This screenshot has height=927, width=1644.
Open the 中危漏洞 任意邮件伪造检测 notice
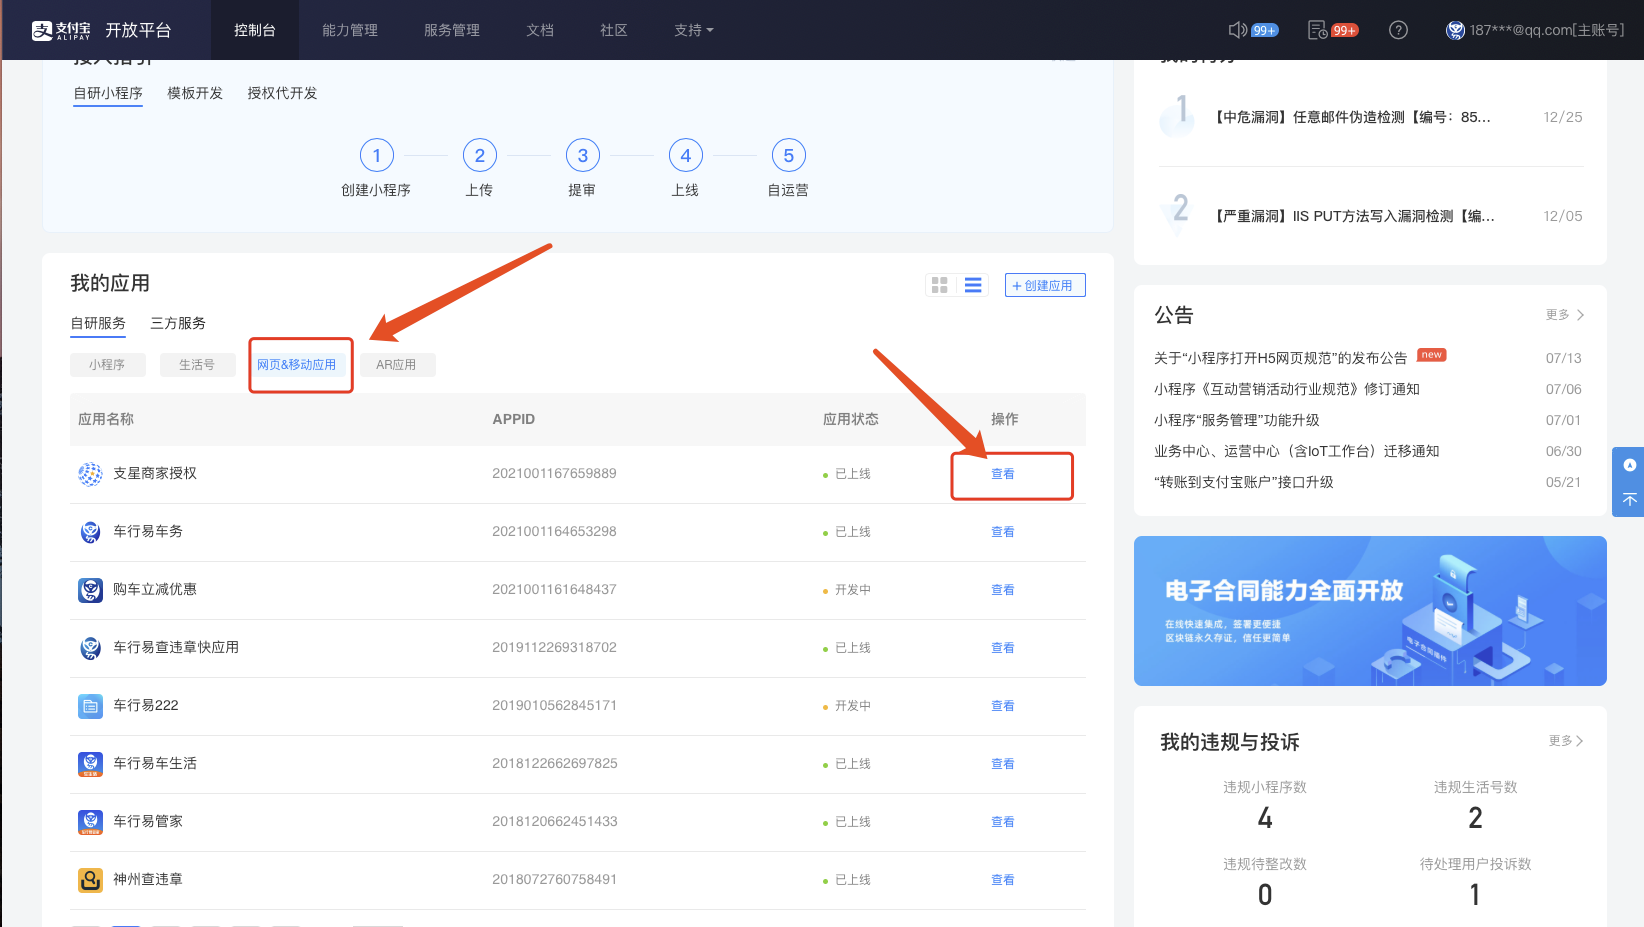click(1352, 117)
